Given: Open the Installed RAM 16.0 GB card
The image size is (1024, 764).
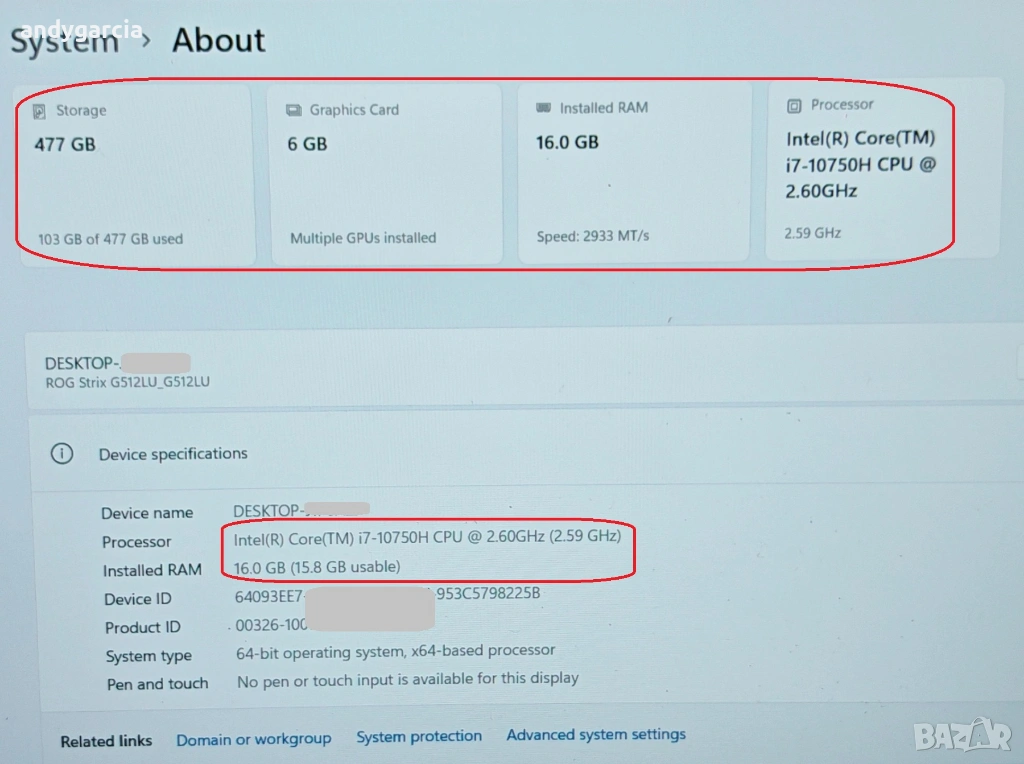Looking at the screenshot, I should (x=633, y=172).
